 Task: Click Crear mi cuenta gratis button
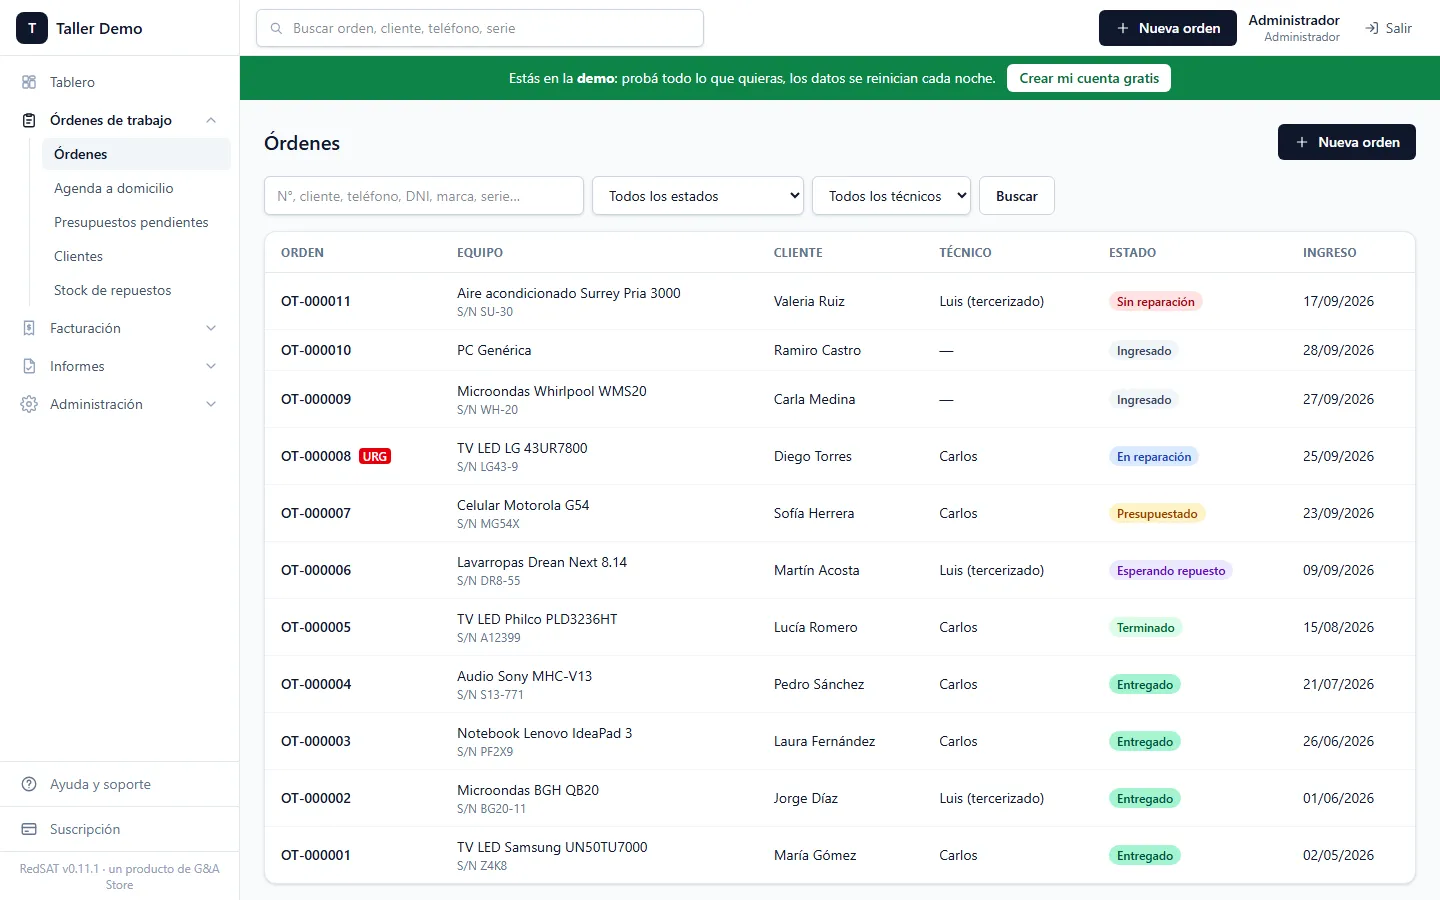click(x=1089, y=78)
